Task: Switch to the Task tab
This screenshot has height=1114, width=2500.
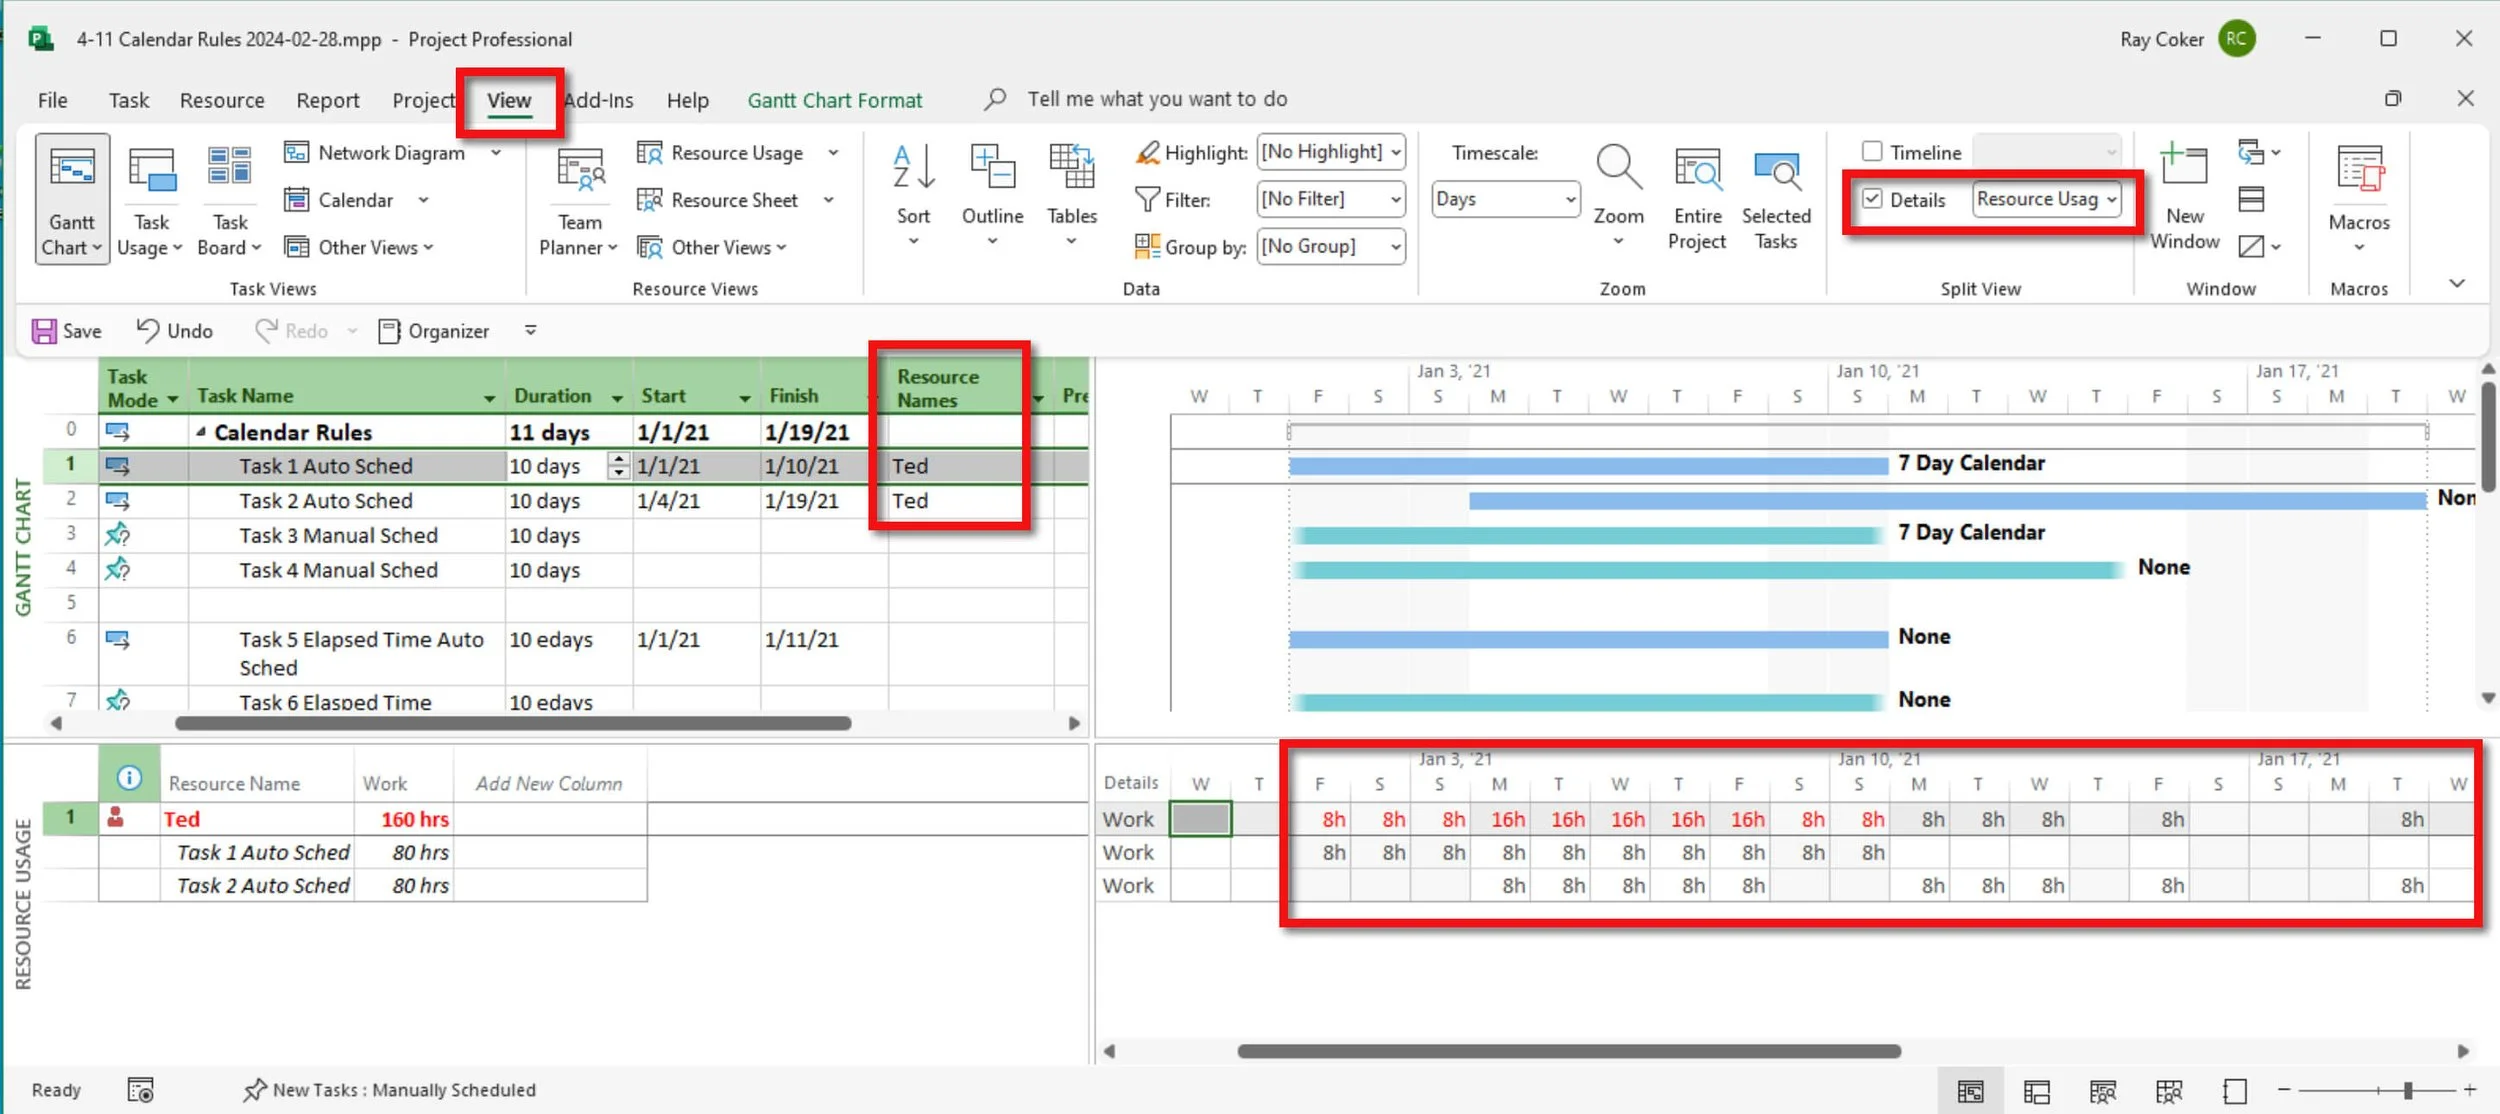Action: click(128, 100)
